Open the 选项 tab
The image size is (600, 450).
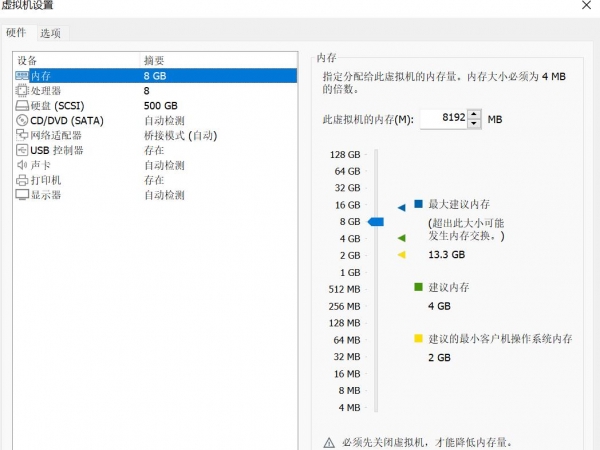(50, 33)
